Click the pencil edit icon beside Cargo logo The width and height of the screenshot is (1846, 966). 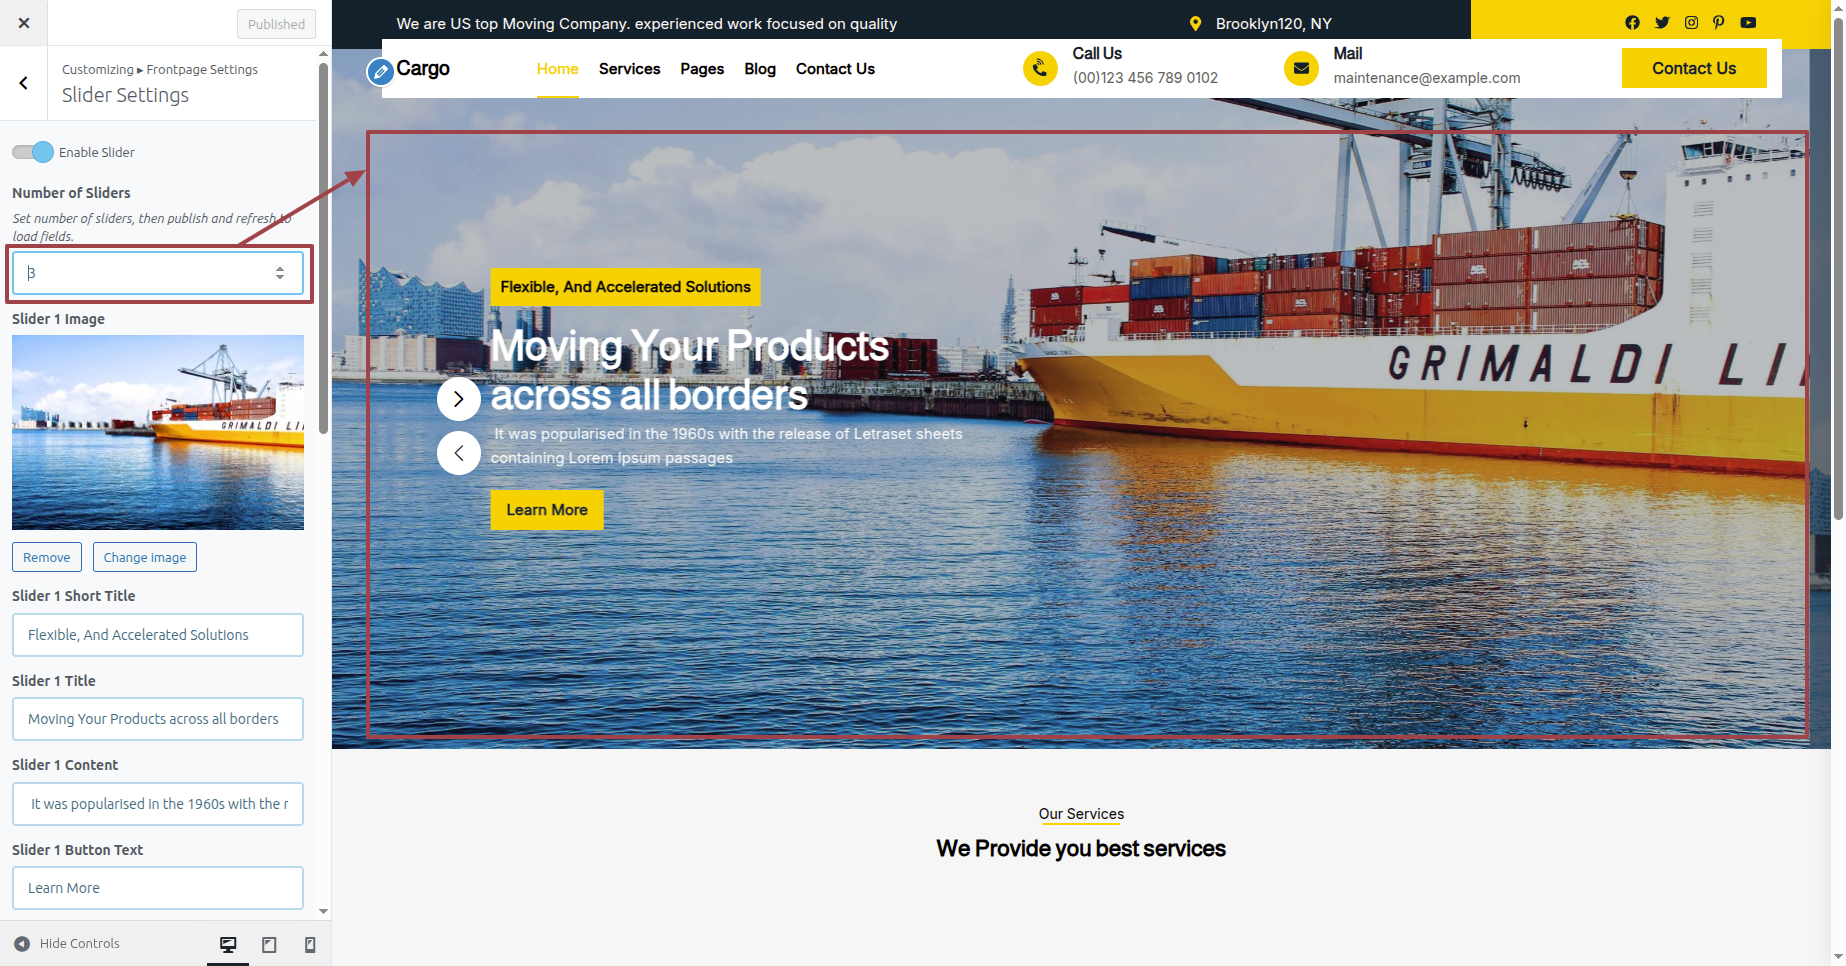[380, 72]
